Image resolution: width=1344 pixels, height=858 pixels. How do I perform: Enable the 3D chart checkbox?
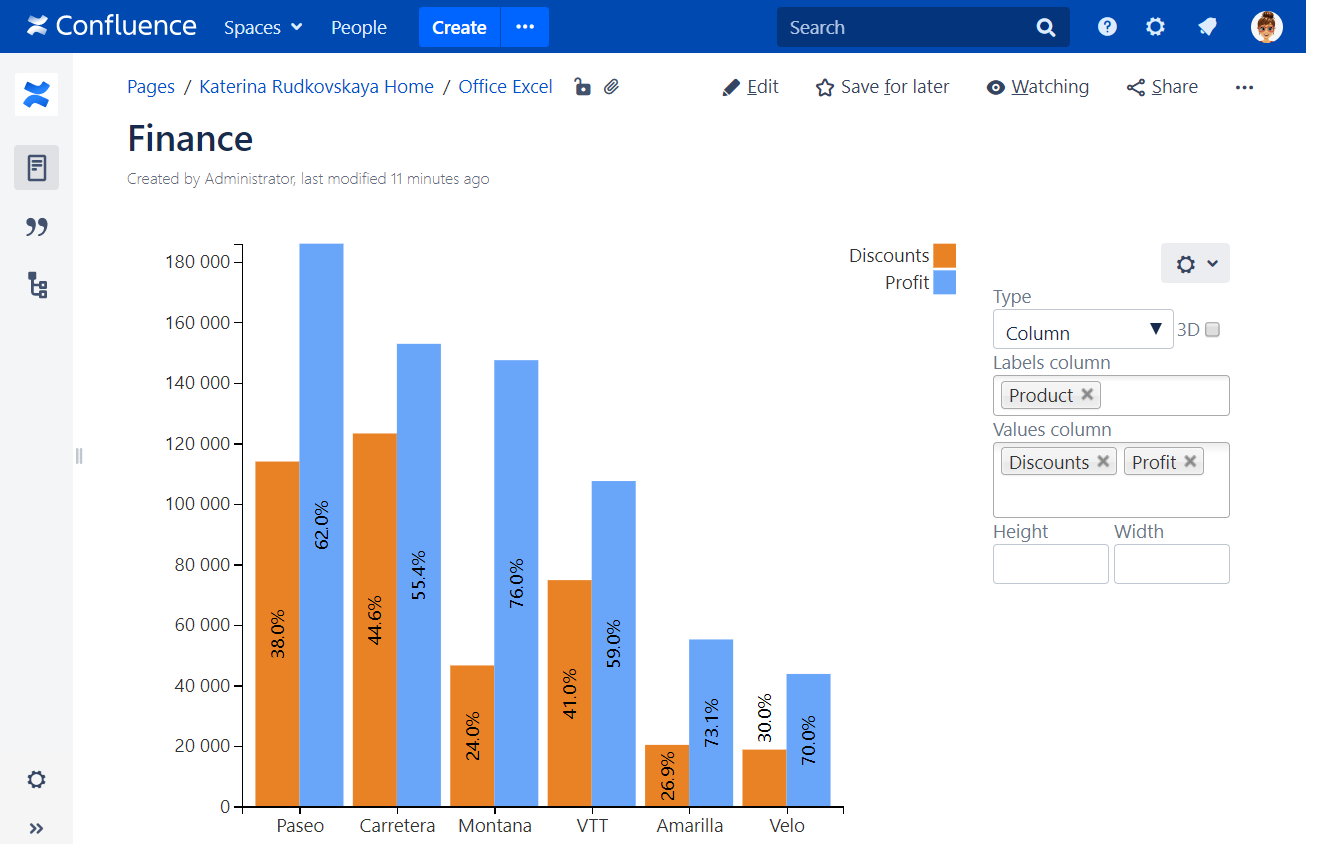(x=1212, y=330)
